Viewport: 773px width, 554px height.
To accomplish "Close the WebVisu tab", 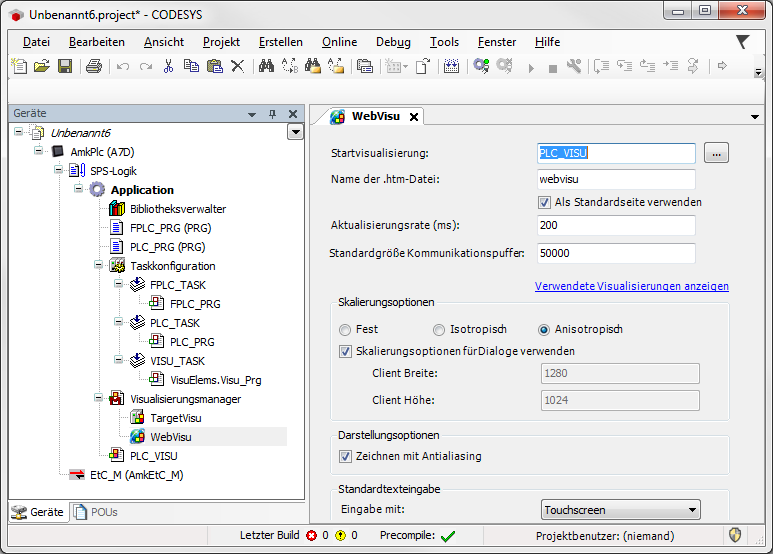I will pos(414,117).
